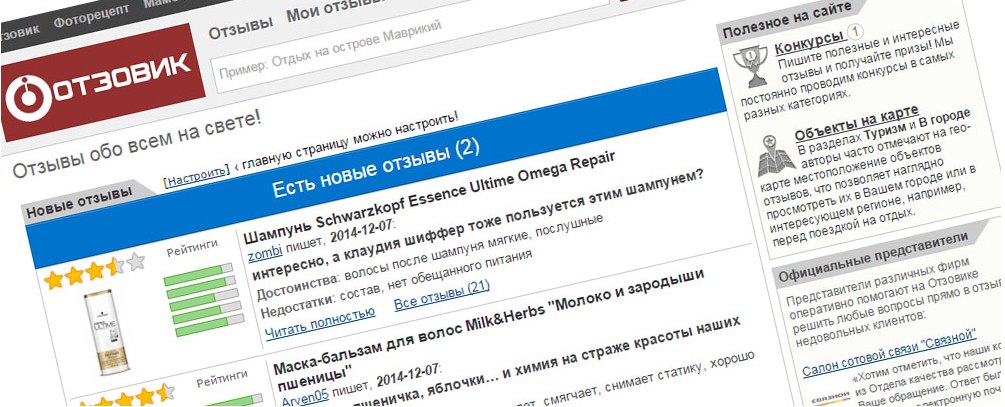Click the last green rating bar for the shampoo
Viewport: 1005px width, 407px height.
[208, 324]
